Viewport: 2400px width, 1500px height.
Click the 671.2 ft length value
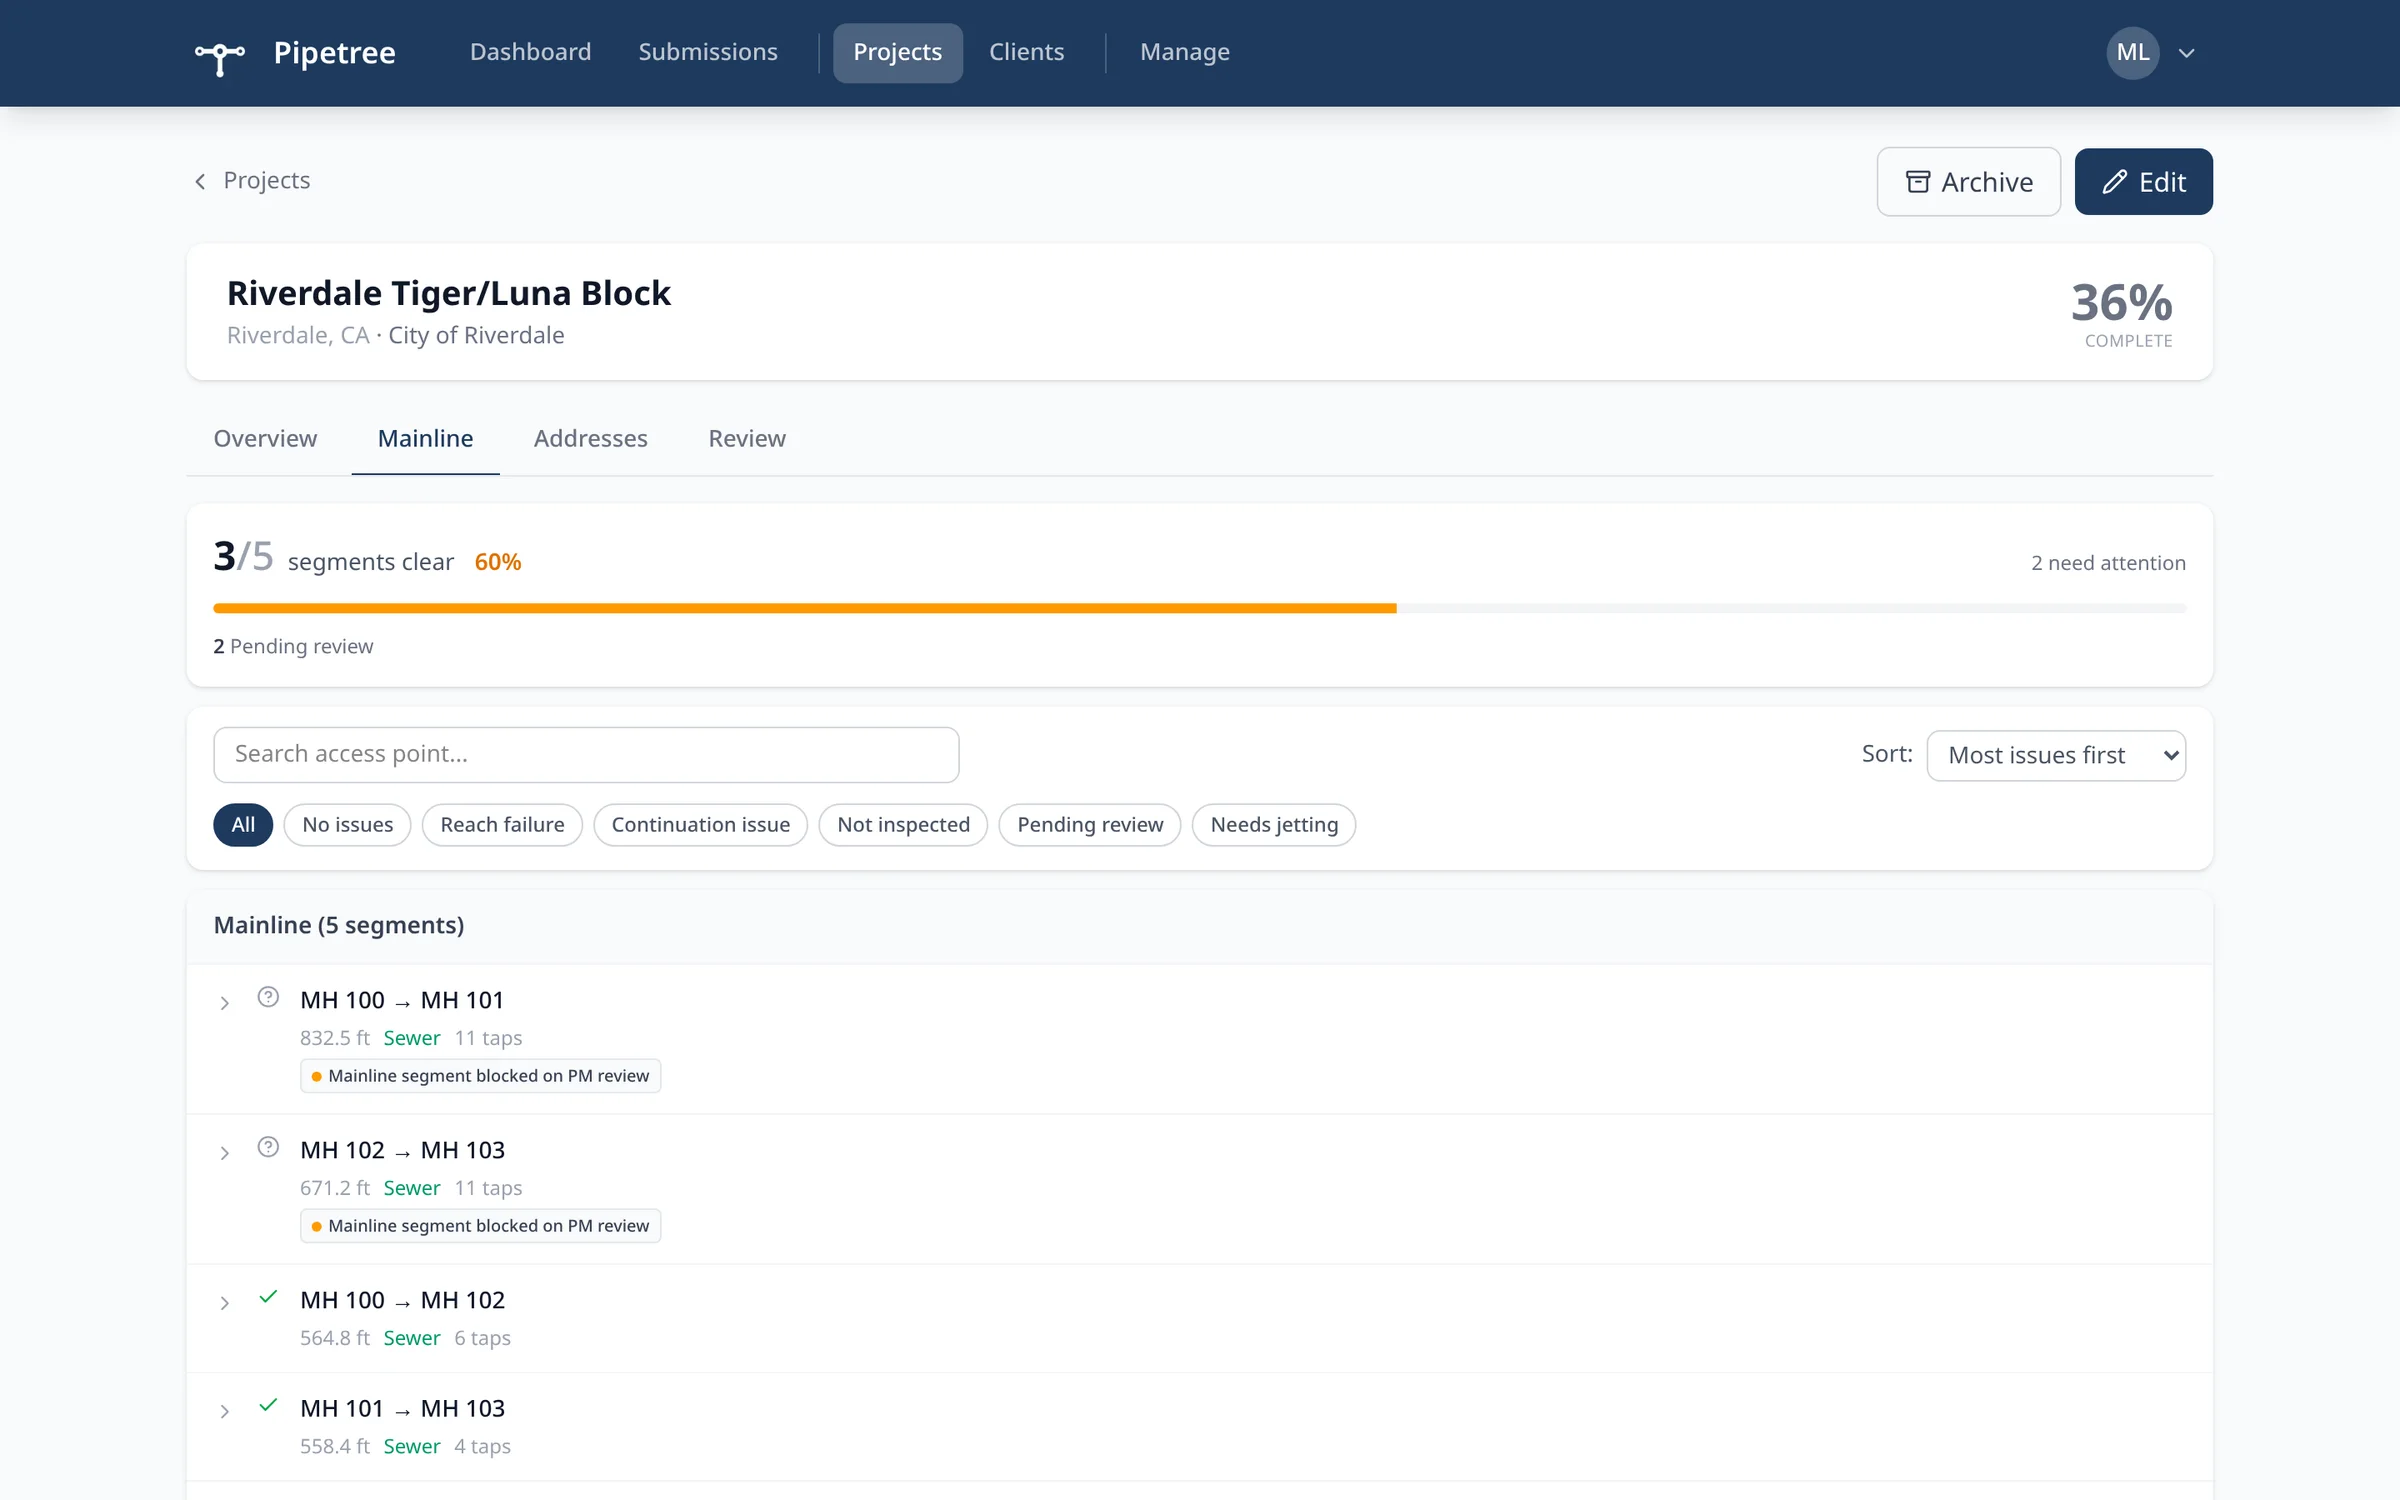pyautogui.click(x=335, y=1188)
